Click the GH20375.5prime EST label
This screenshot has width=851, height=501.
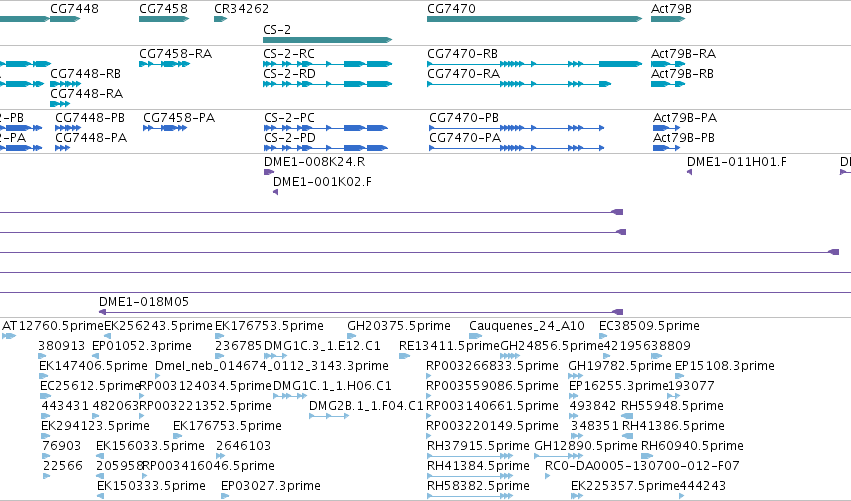coord(399,326)
